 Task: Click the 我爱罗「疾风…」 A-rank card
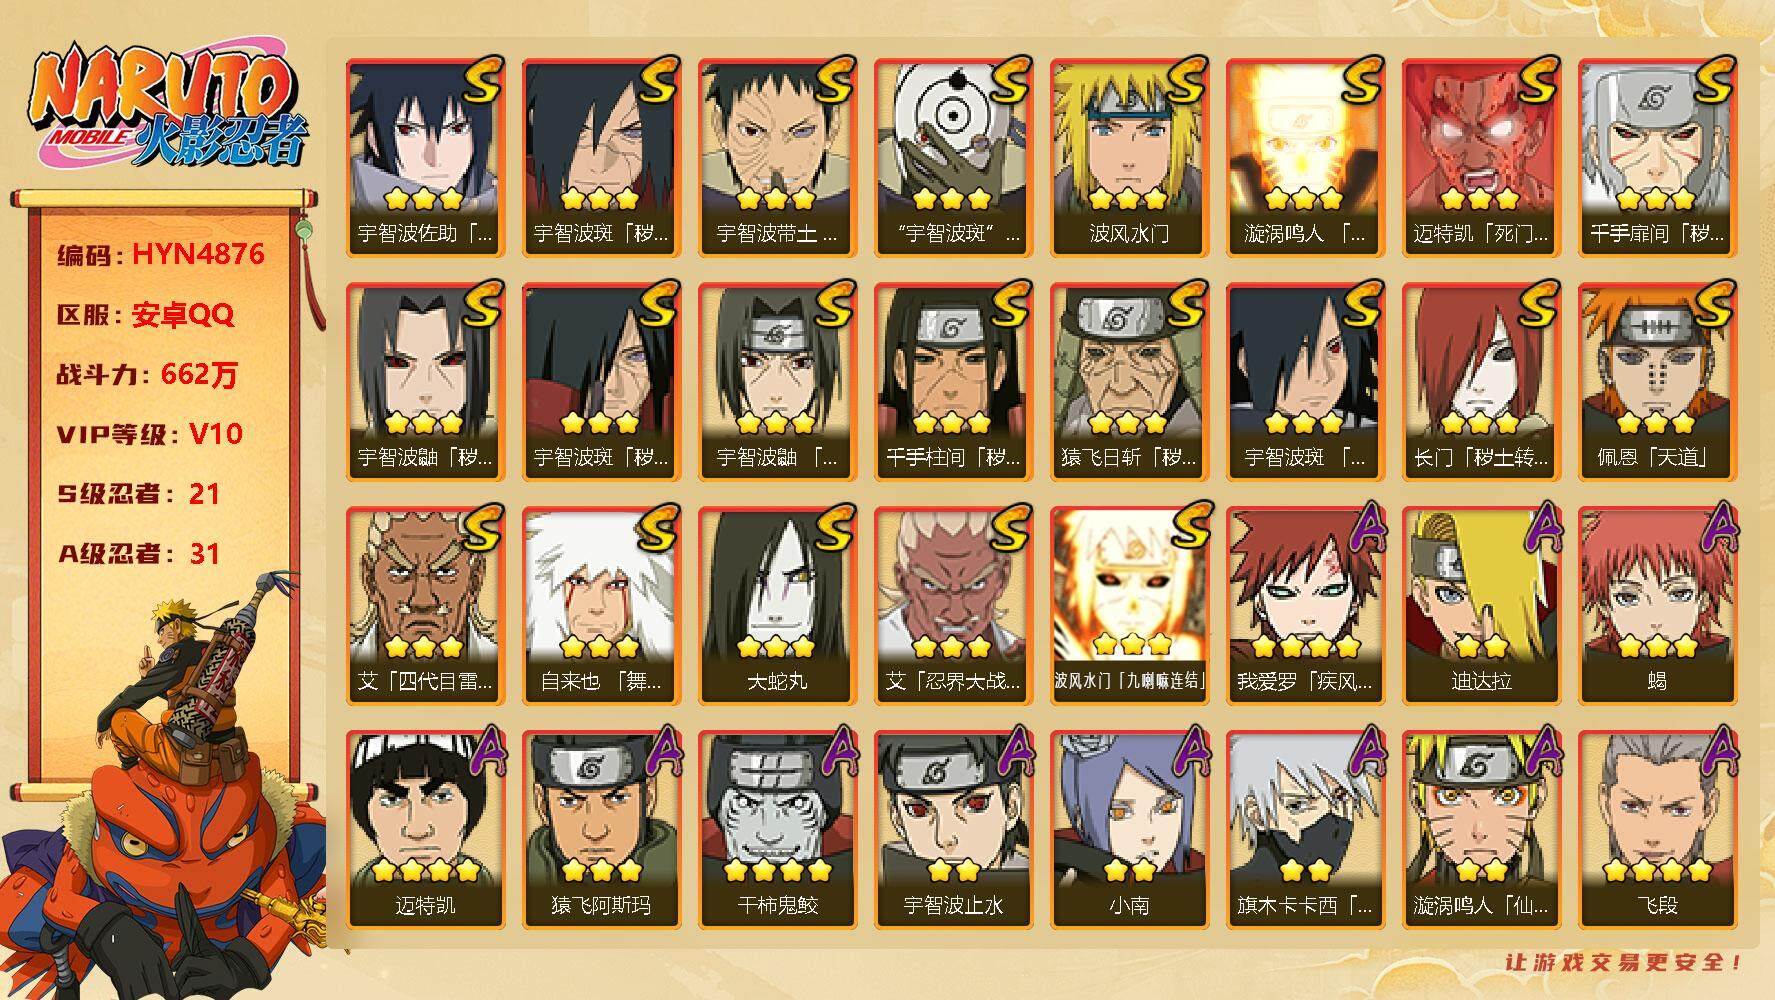(x=1305, y=606)
